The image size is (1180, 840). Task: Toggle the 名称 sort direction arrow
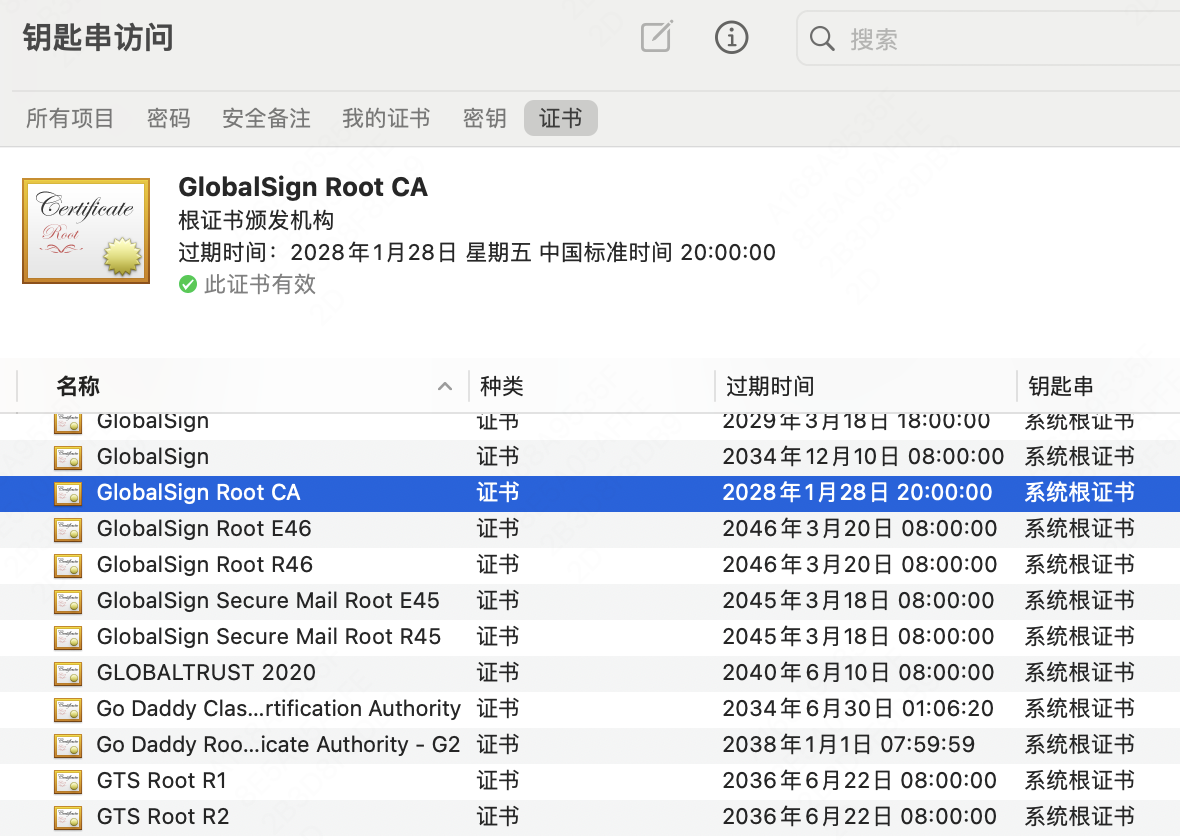click(x=445, y=387)
